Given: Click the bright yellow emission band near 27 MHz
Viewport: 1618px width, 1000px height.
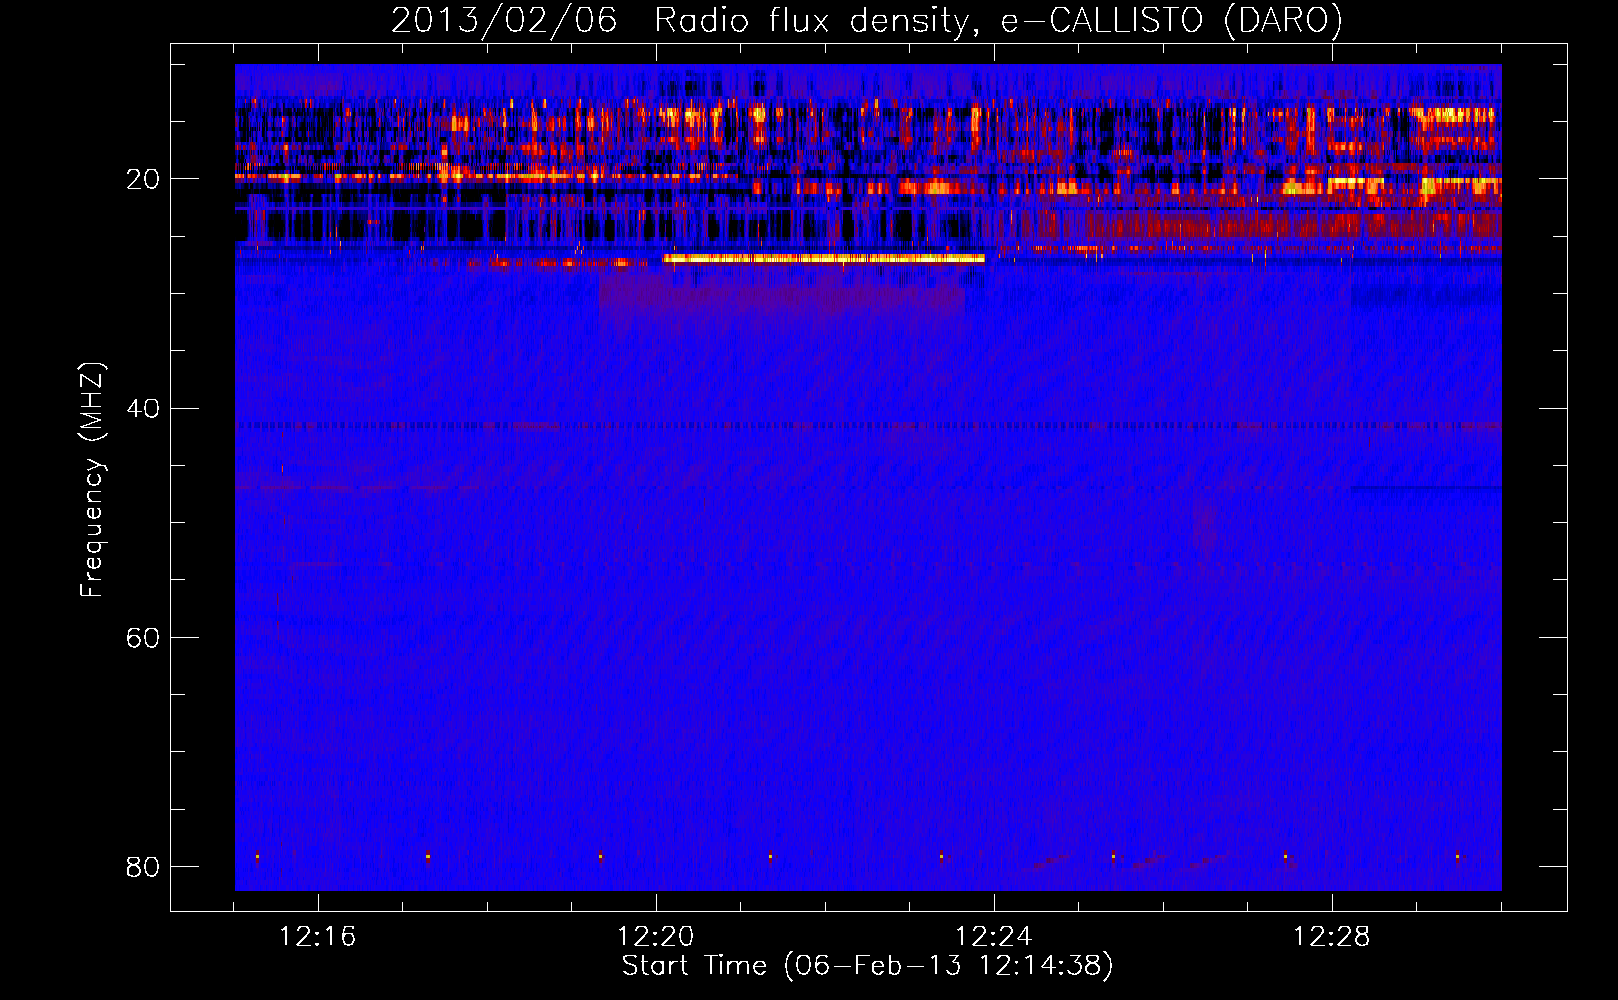Looking at the screenshot, I should click(824, 258).
